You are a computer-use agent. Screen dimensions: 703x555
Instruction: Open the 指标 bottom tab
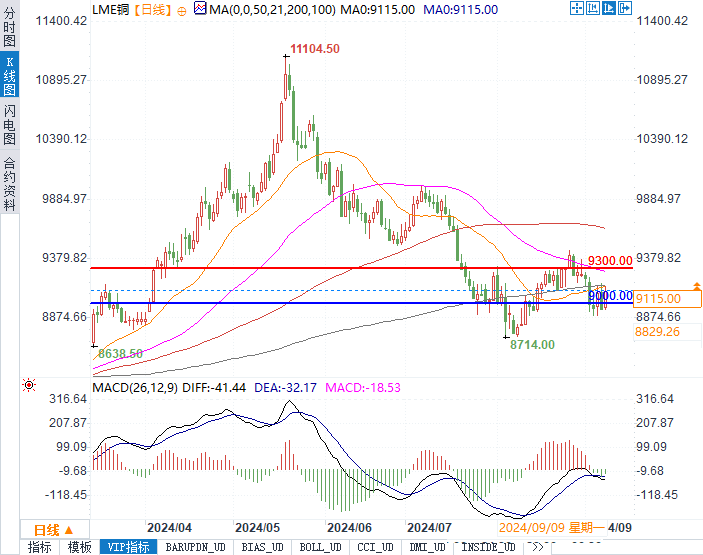(40, 547)
